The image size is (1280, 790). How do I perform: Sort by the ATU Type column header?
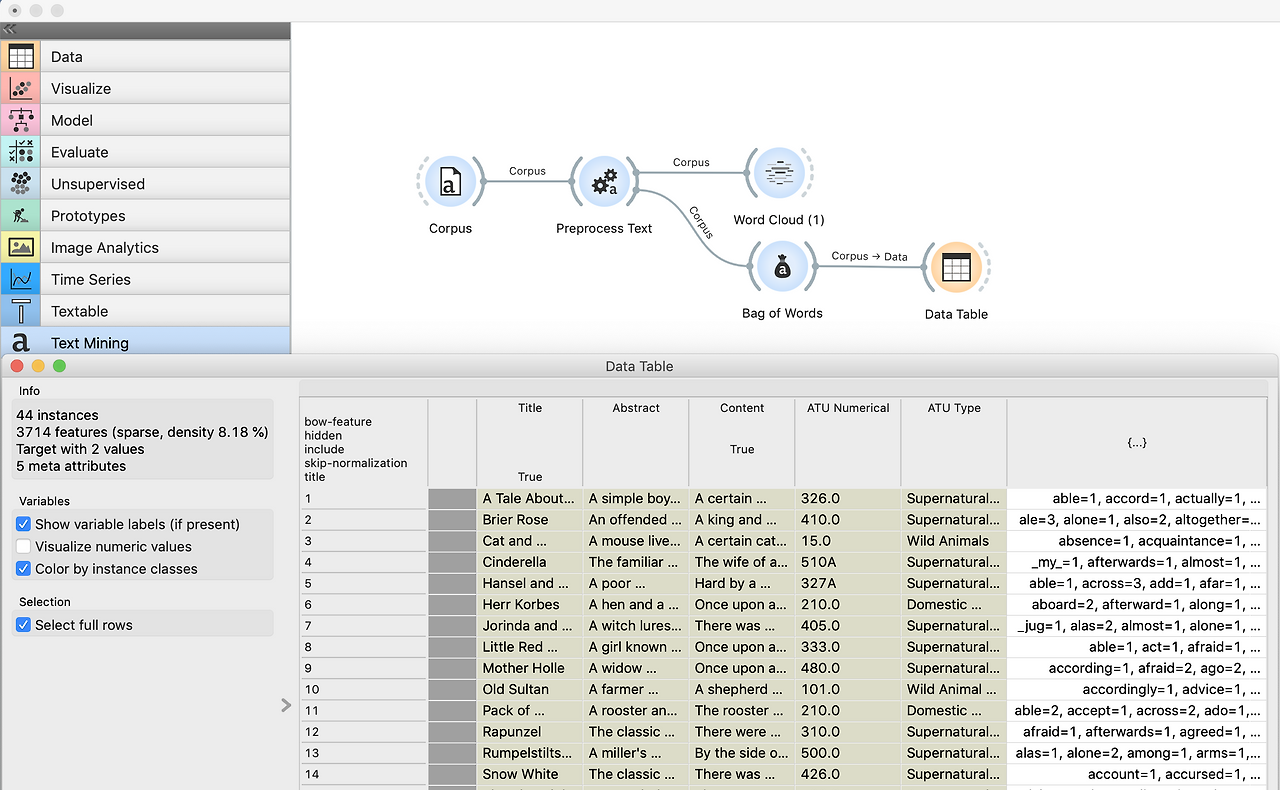[954, 443]
